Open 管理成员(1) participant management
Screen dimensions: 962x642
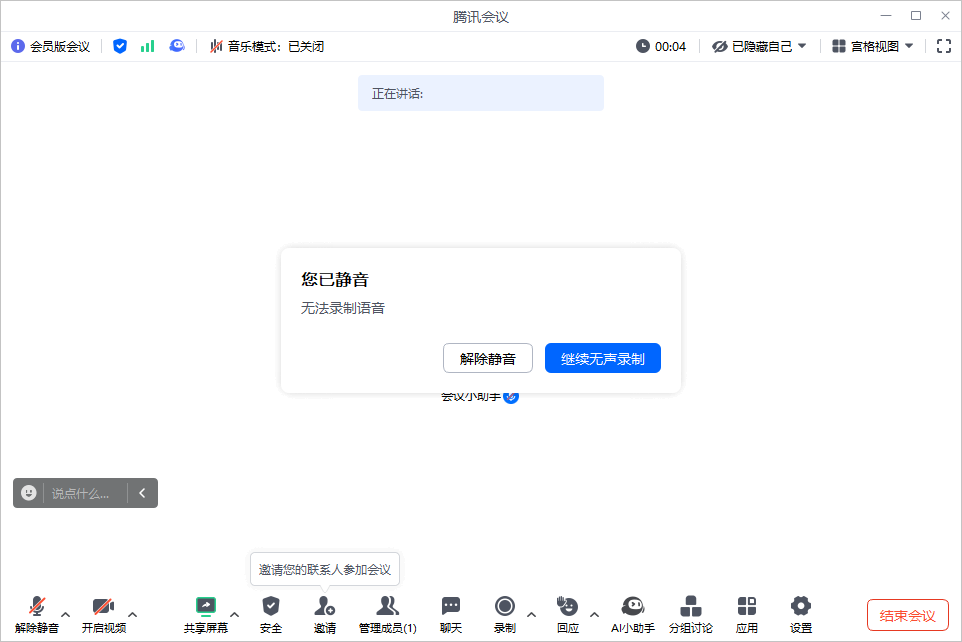[x=388, y=614]
